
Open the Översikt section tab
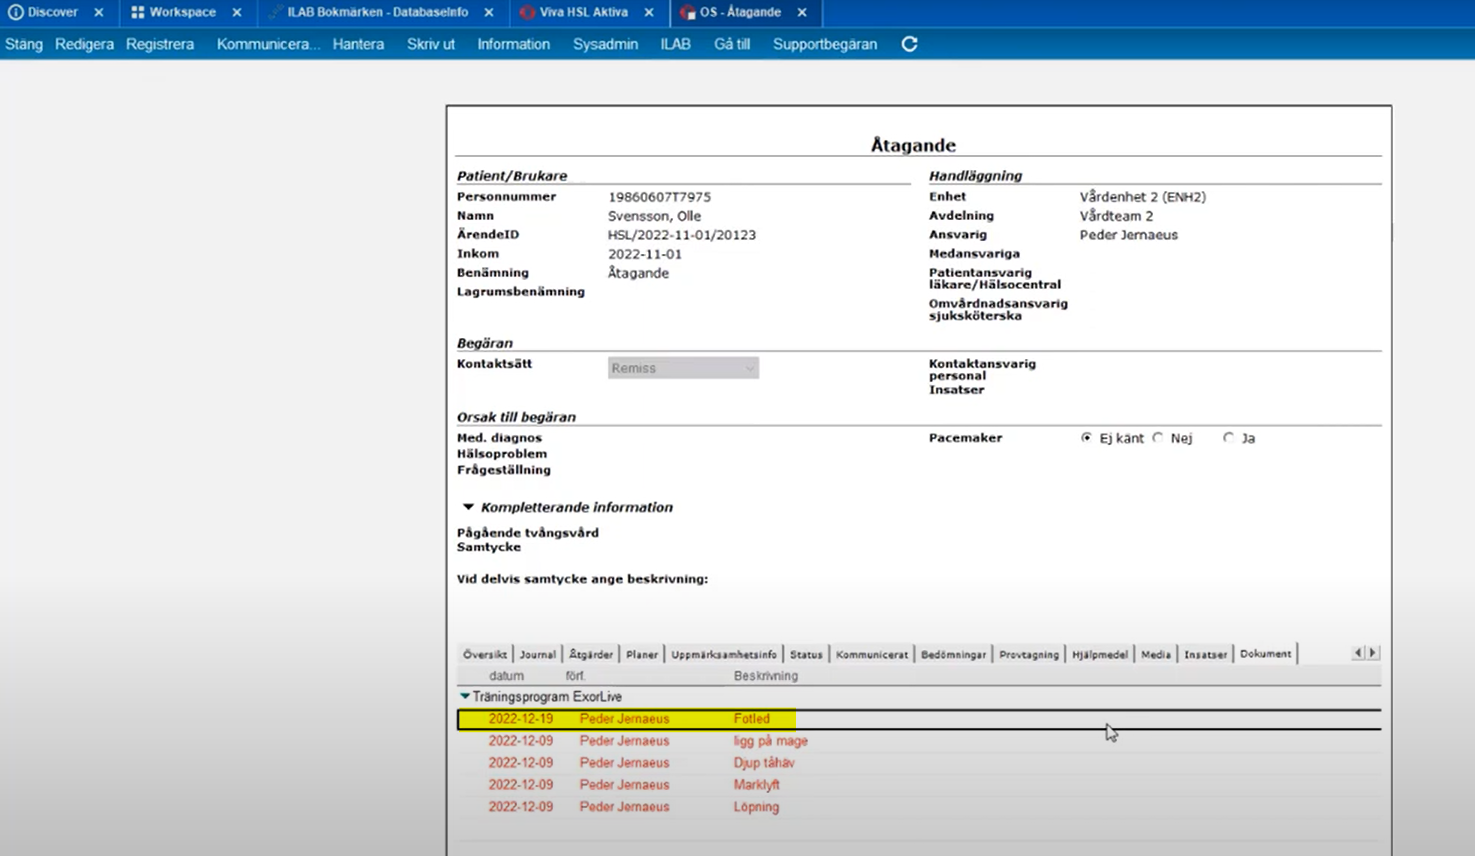485,654
